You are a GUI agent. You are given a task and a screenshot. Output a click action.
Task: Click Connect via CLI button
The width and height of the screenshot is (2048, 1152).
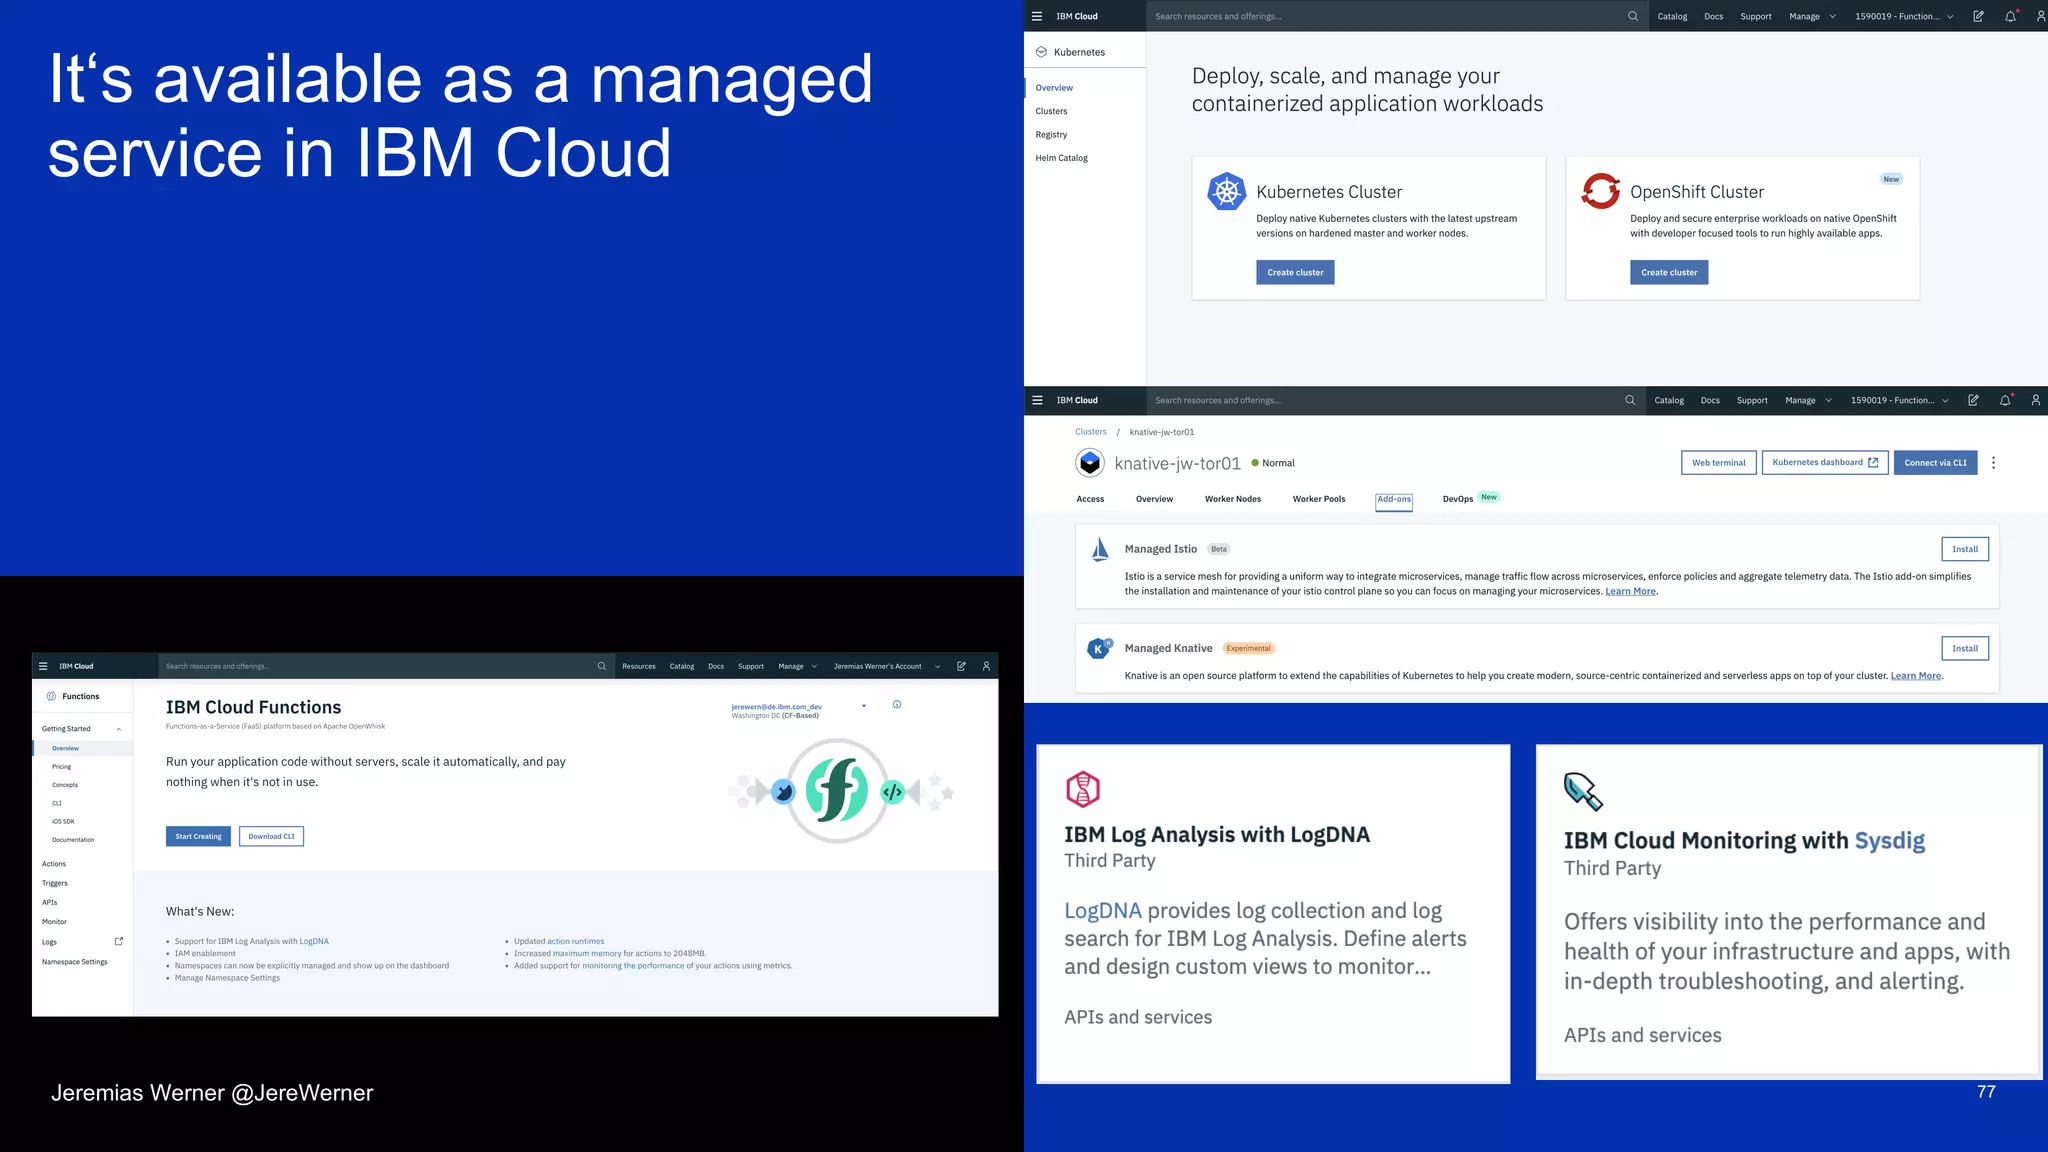pyautogui.click(x=1935, y=463)
